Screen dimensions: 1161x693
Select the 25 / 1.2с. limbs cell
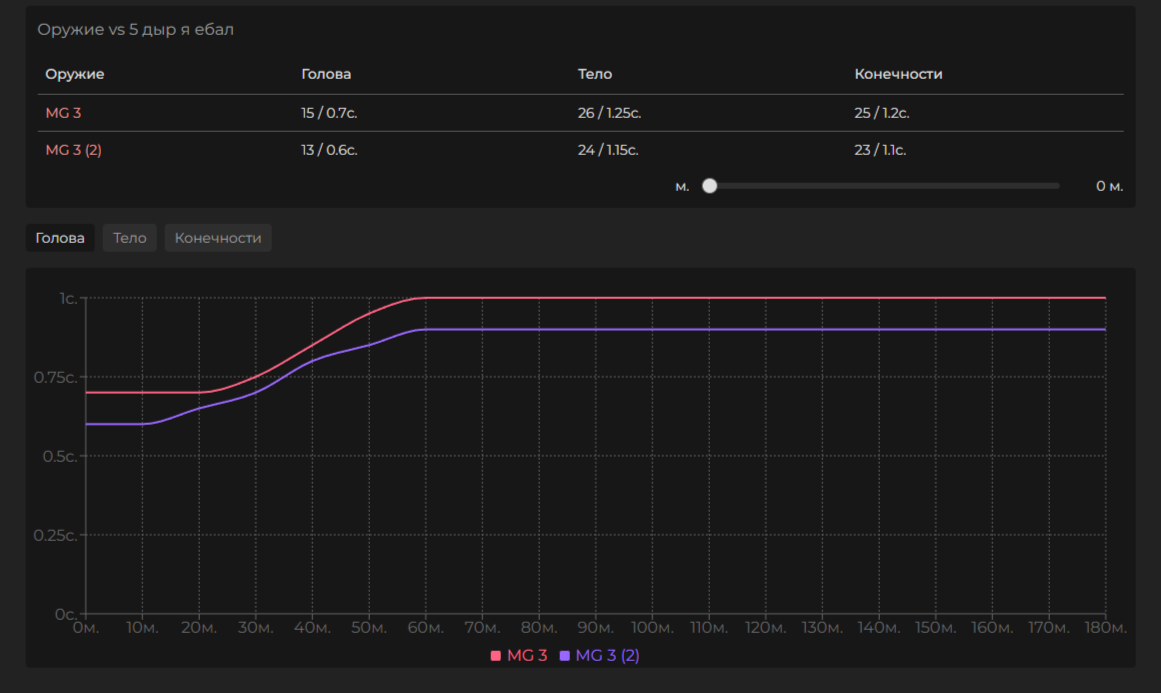coord(882,113)
